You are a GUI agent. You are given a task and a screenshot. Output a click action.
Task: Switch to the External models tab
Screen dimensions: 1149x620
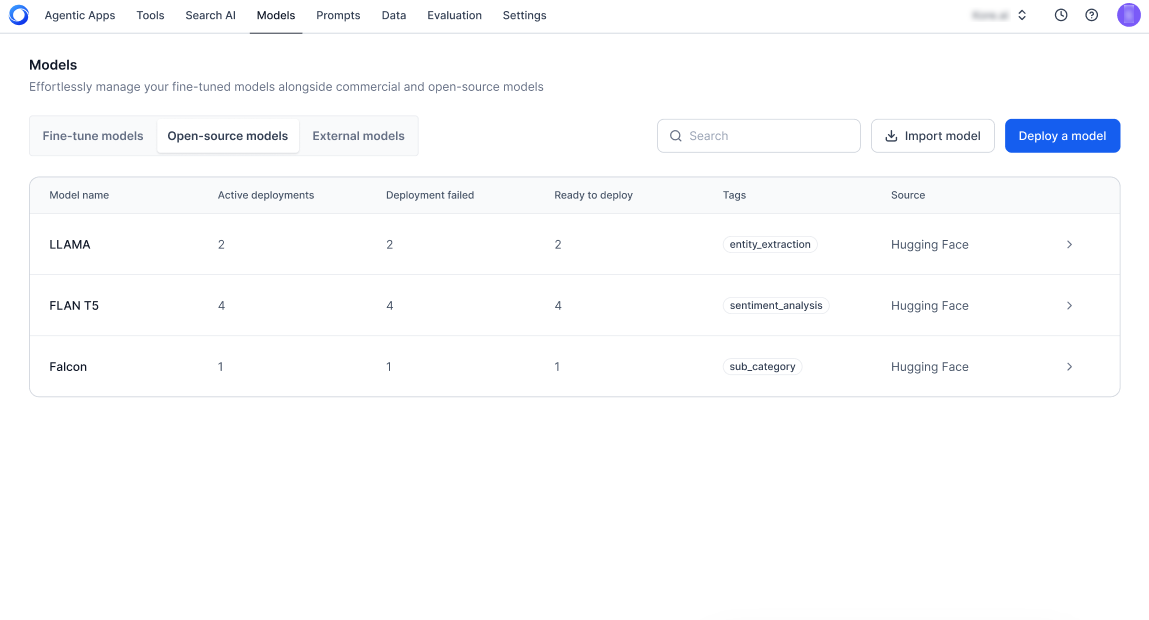(x=358, y=136)
